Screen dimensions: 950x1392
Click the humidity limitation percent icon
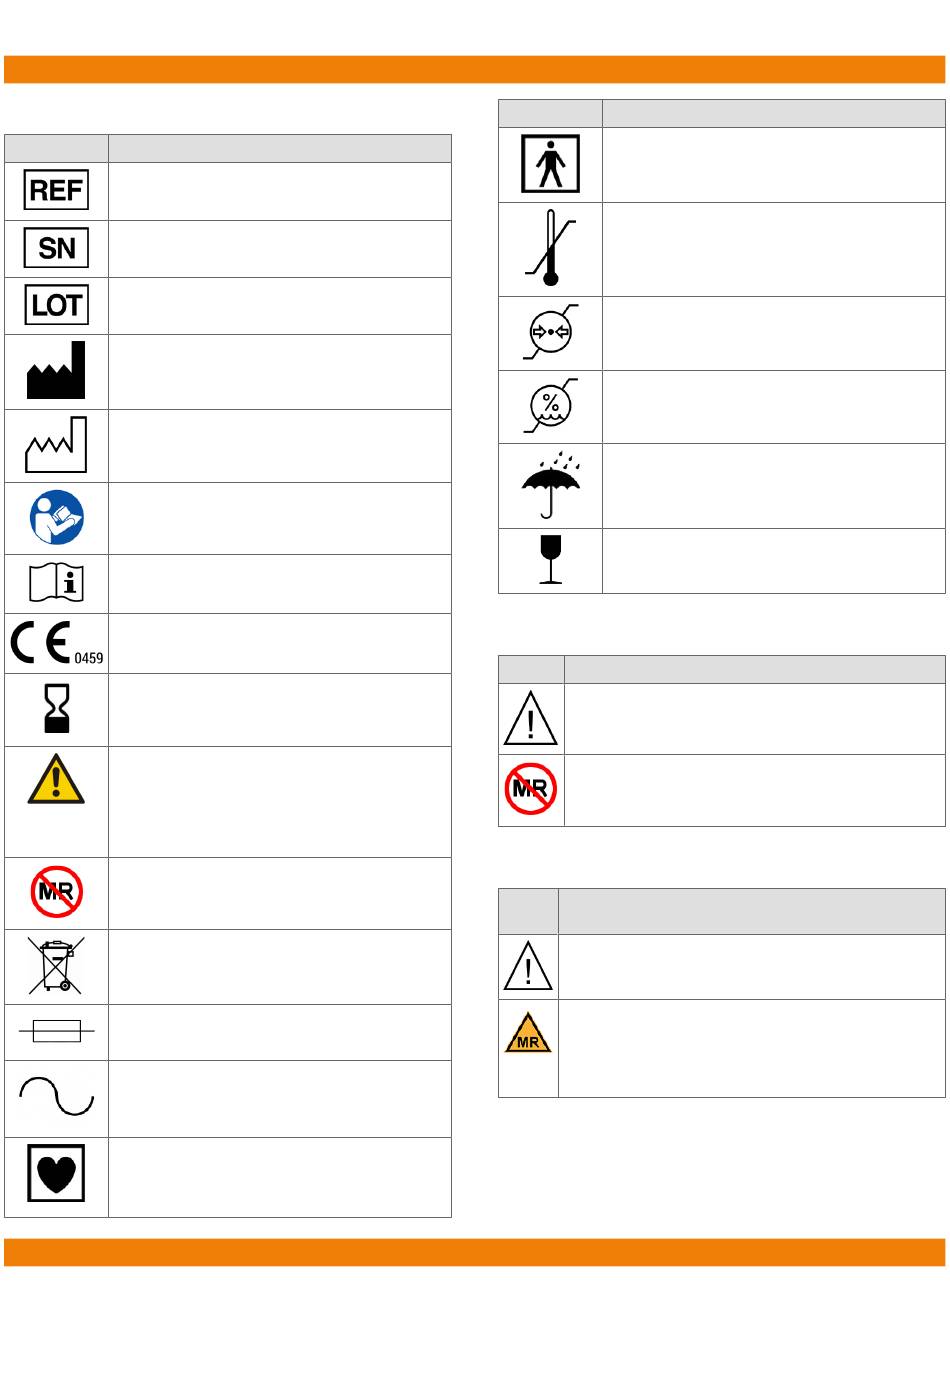[550, 406]
